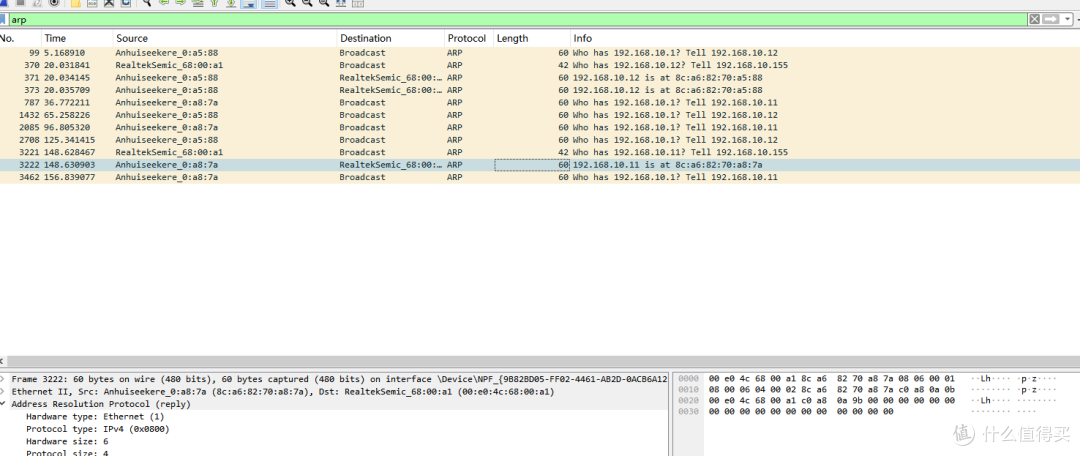Jump to the last packet

tap(231, 3)
